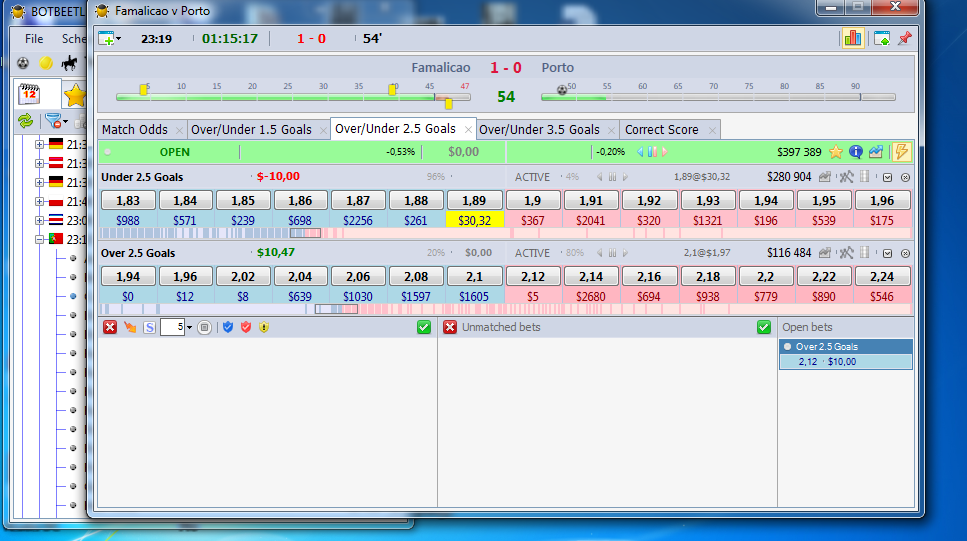
Task: Click the red cancel button beside Unmatched bets
Action: (450, 327)
